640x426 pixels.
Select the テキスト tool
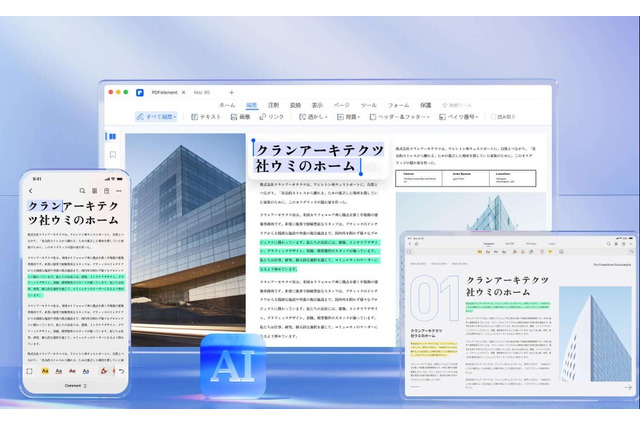pyautogui.click(x=206, y=117)
